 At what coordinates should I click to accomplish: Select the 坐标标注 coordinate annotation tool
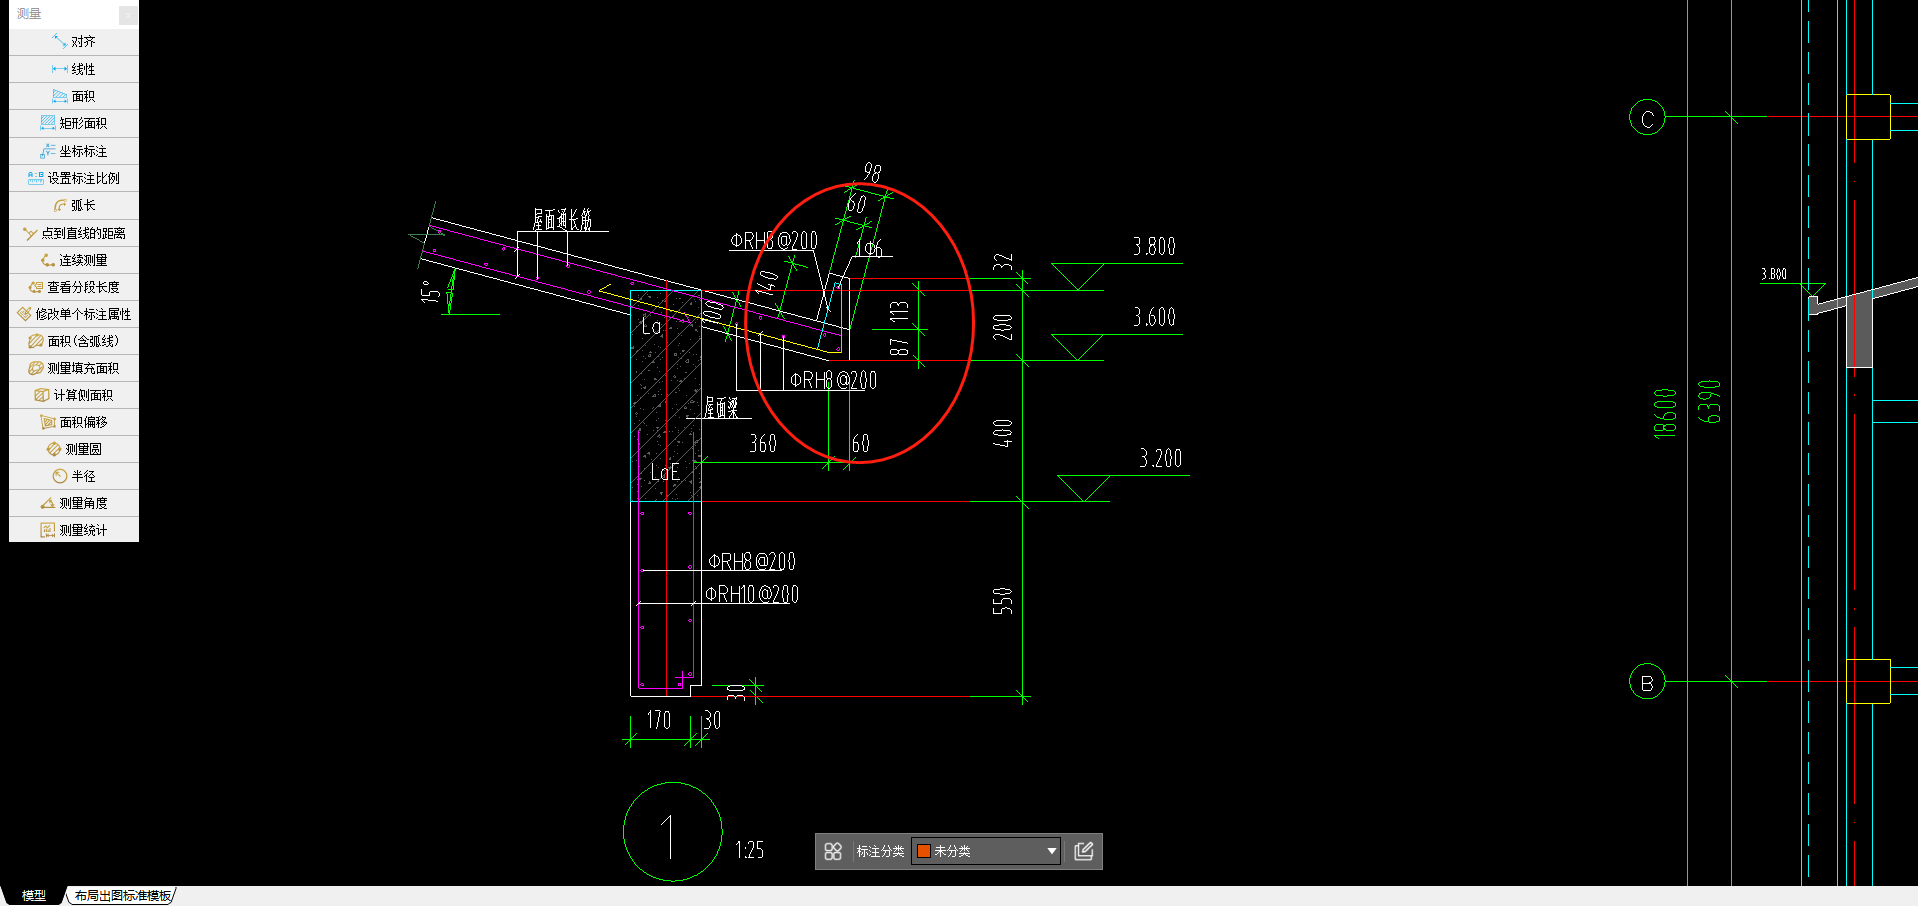[74, 151]
